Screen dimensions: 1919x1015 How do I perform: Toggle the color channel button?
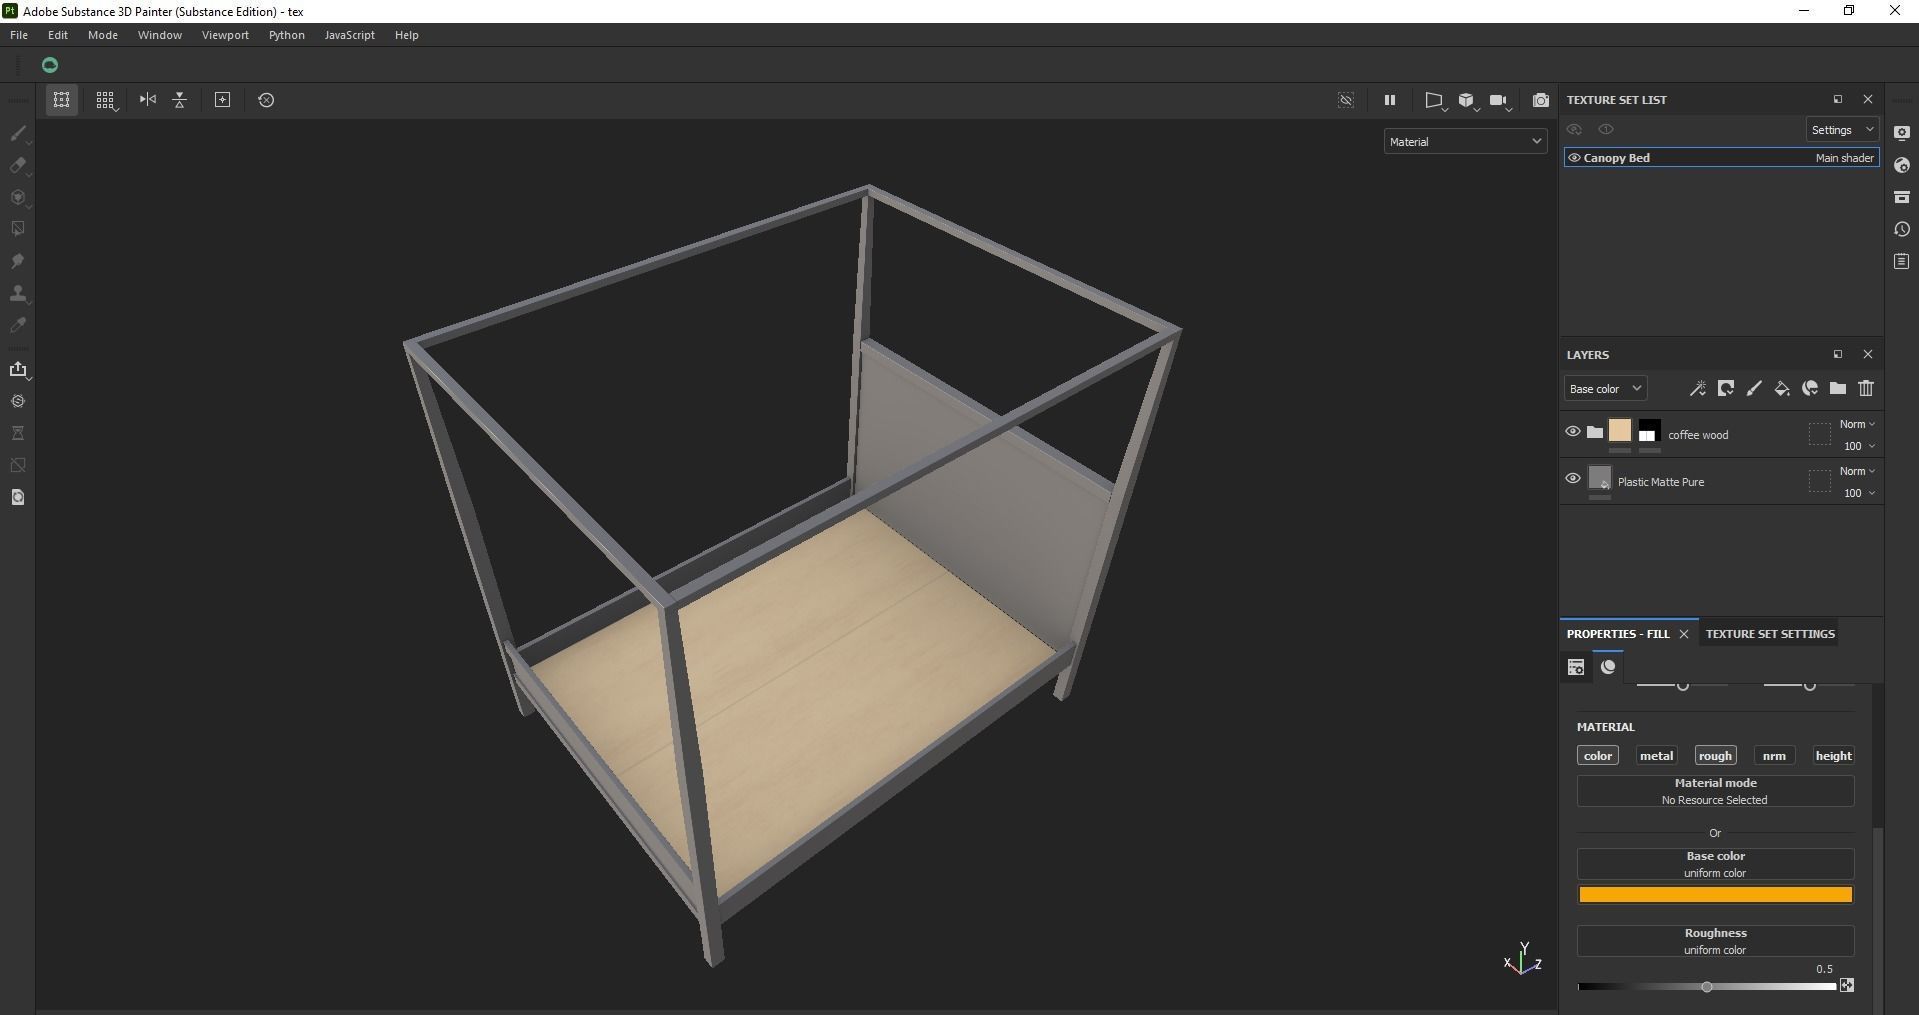click(x=1598, y=756)
